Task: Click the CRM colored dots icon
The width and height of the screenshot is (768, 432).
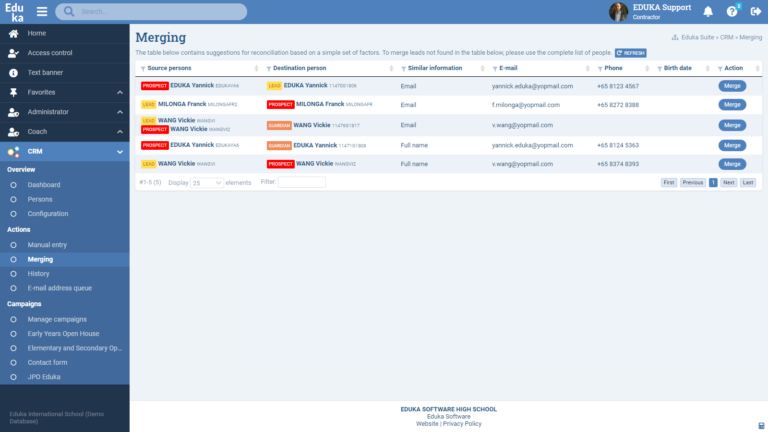Action: tap(13, 151)
